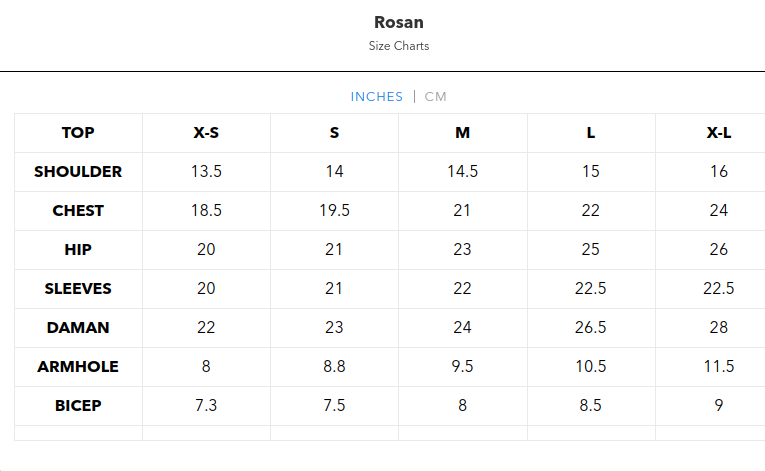Click the HIP row label

click(x=78, y=250)
